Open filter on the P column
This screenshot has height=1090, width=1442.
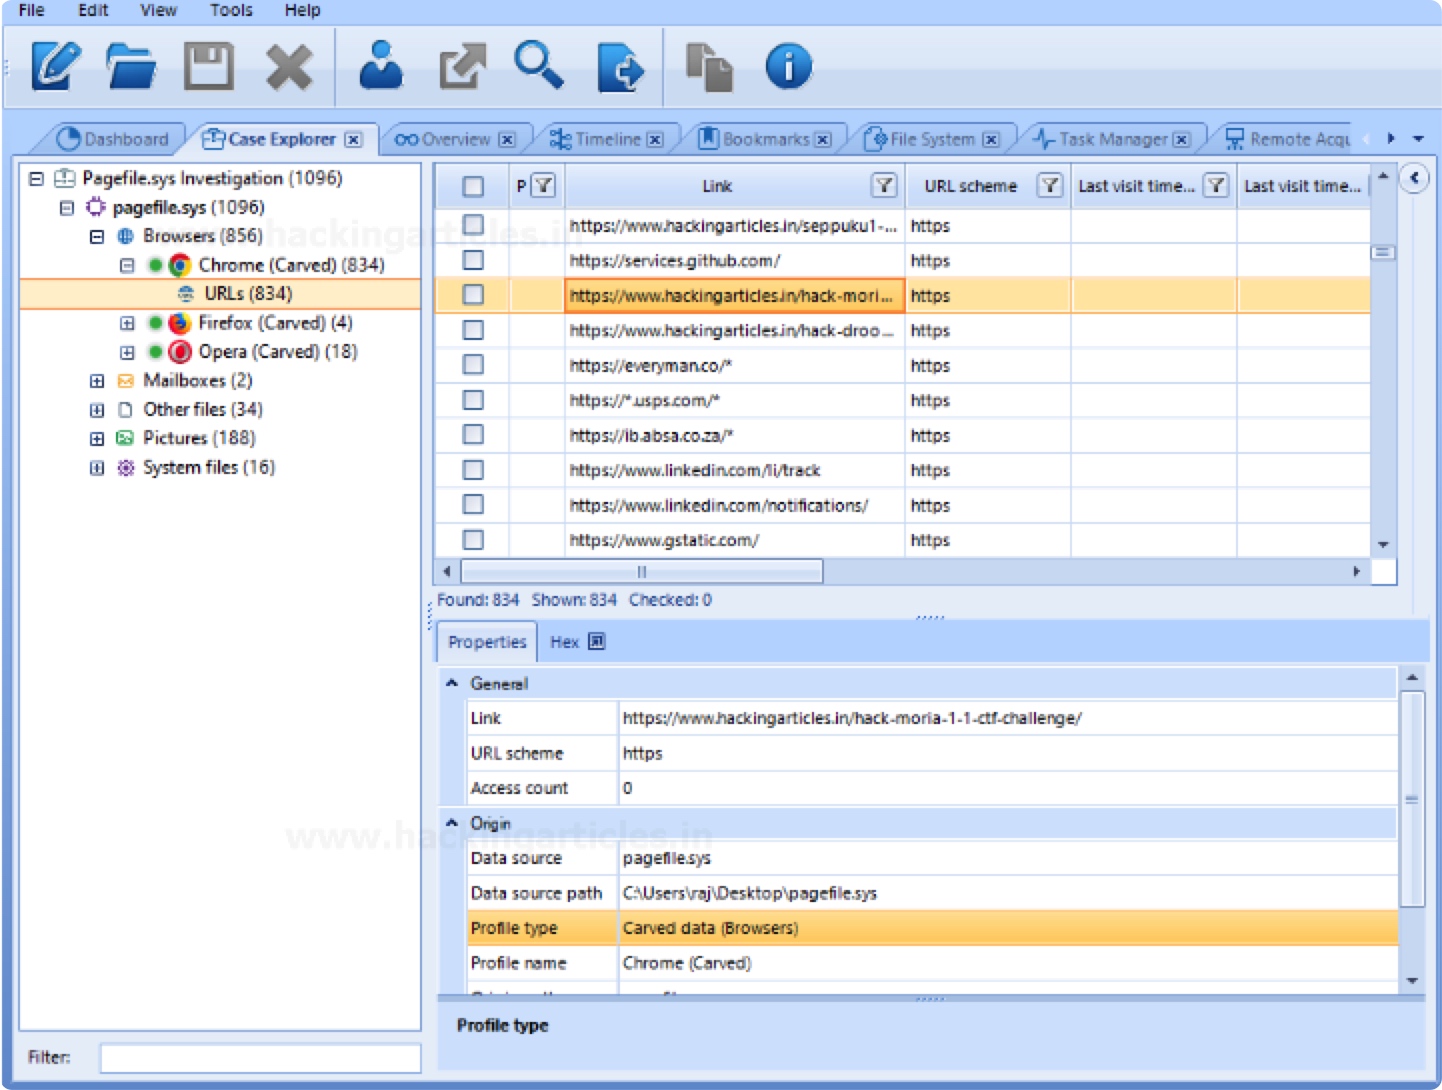click(543, 185)
